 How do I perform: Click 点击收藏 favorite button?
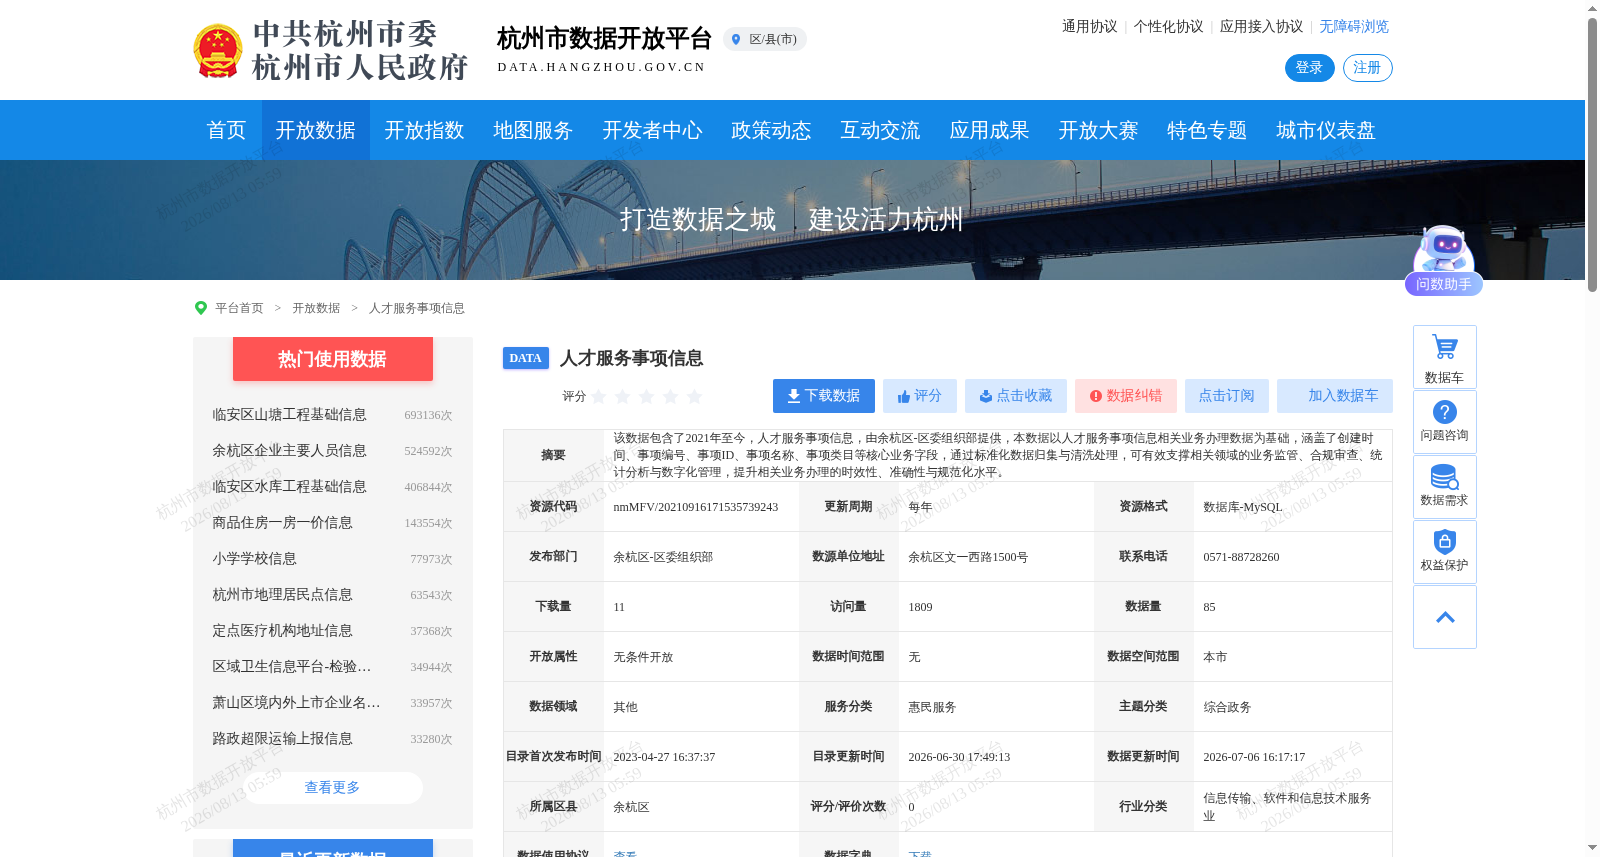tap(1016, 396)
